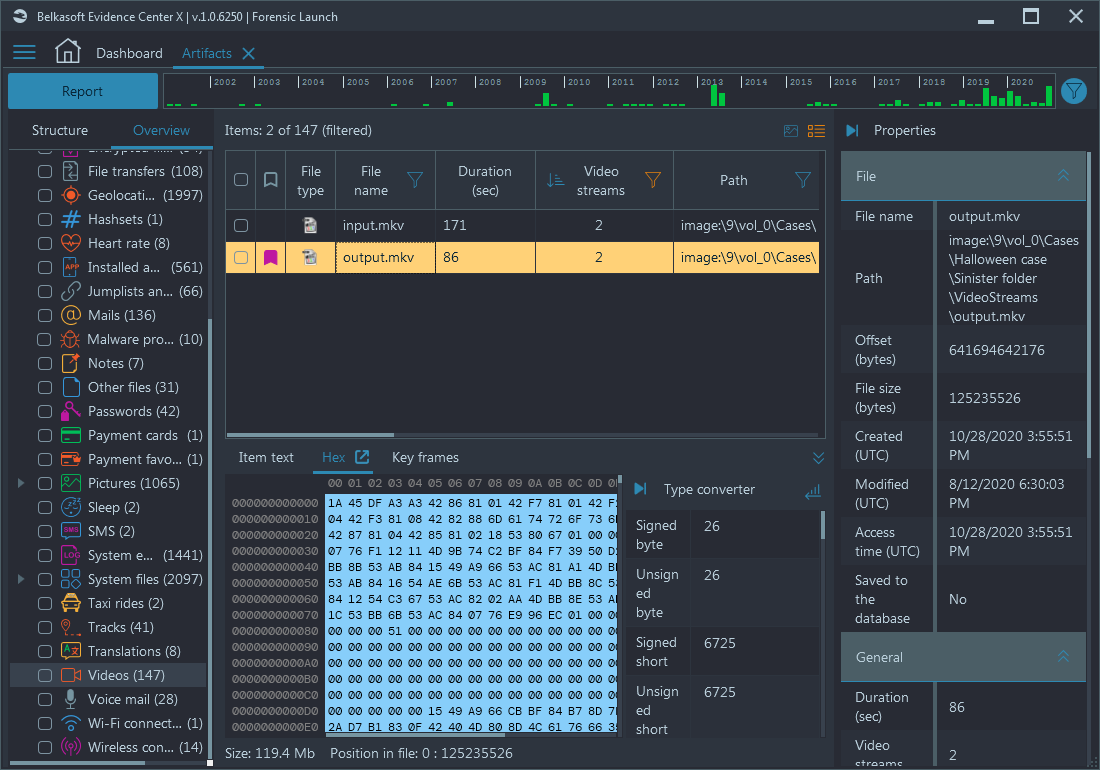Toggle the bookmark on output.mkv row
1100x770 pixels.
pos(270,257)
